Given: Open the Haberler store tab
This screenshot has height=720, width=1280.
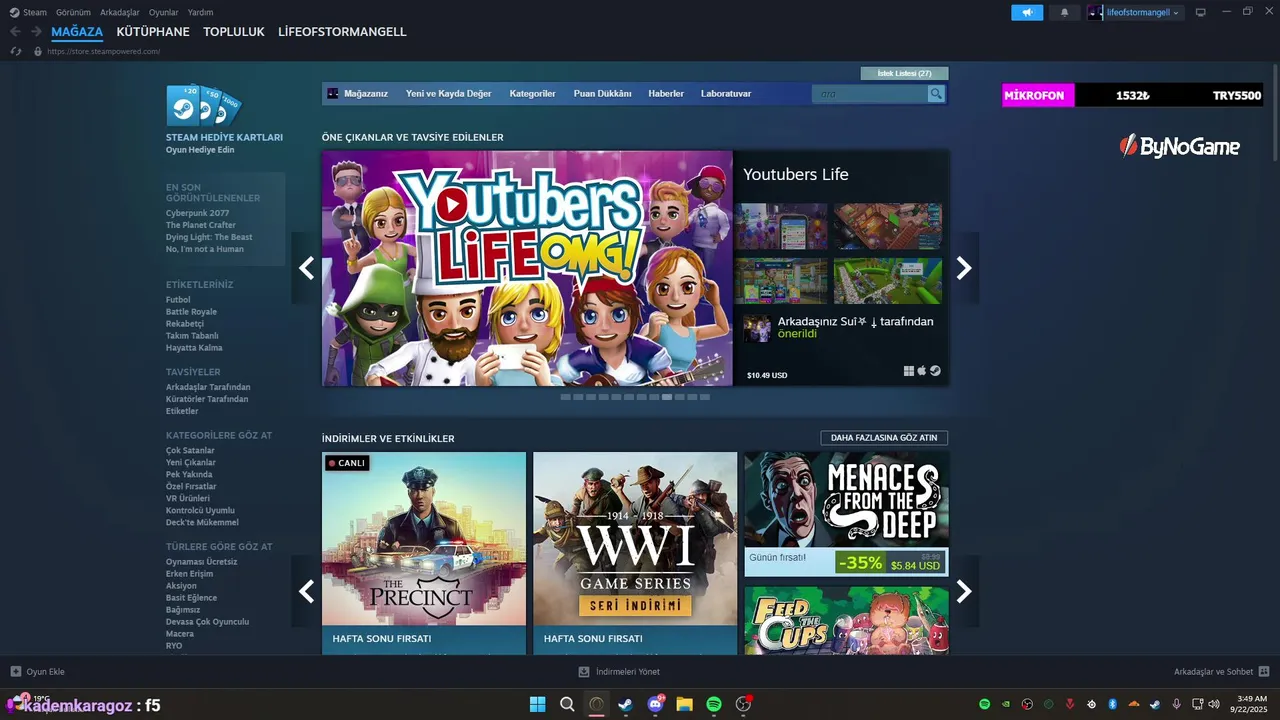Looking at the screenshot, I should coord(666,94).
